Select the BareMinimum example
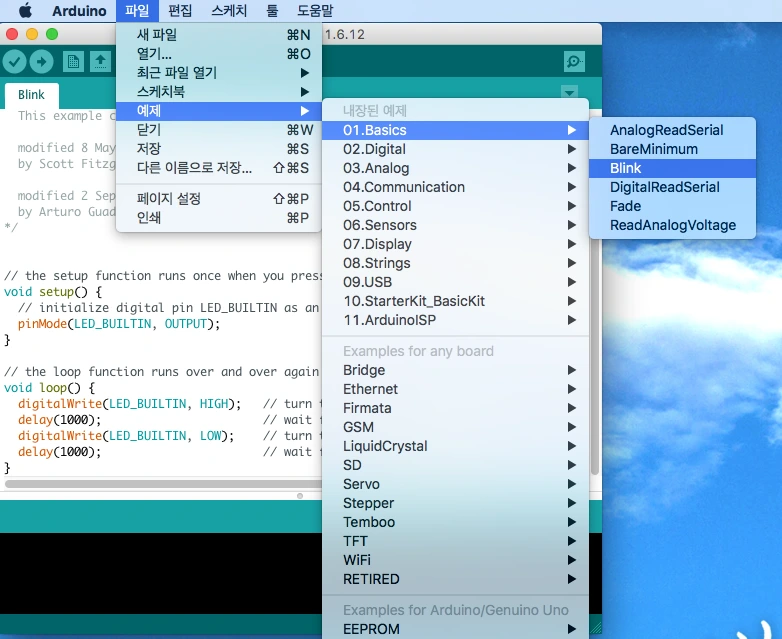This screenshot has height=639, width=782. 672,149
